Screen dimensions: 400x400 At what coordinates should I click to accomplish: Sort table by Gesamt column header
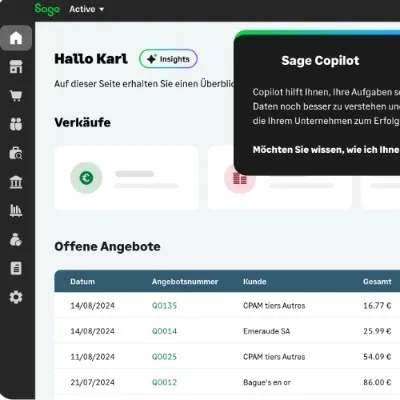tap(377, 282)
